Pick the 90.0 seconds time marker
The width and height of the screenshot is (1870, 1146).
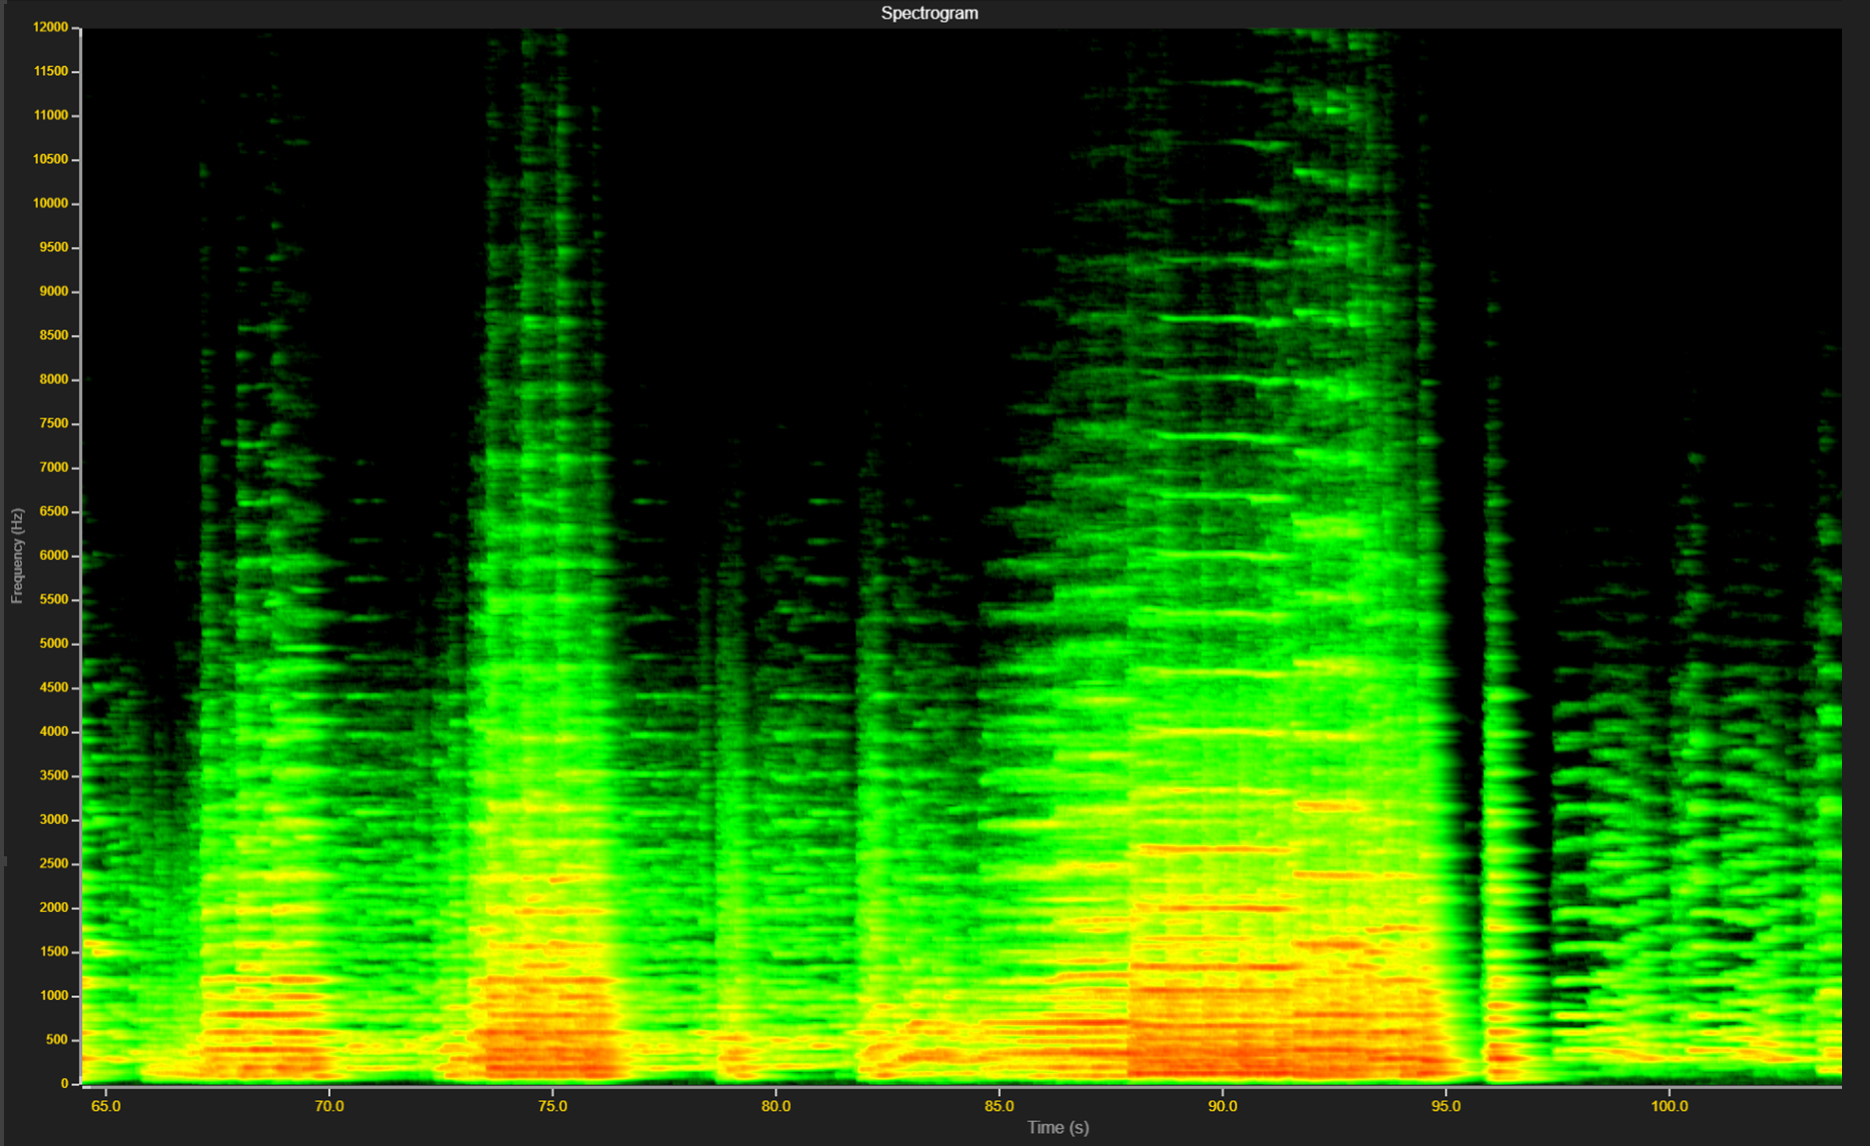(x=1222, y=1105)
